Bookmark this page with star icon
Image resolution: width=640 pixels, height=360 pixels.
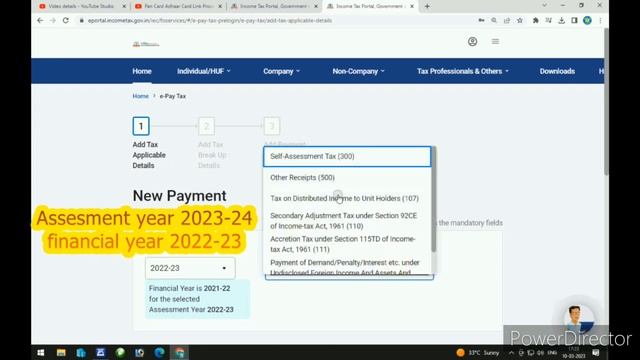point(520,20)
